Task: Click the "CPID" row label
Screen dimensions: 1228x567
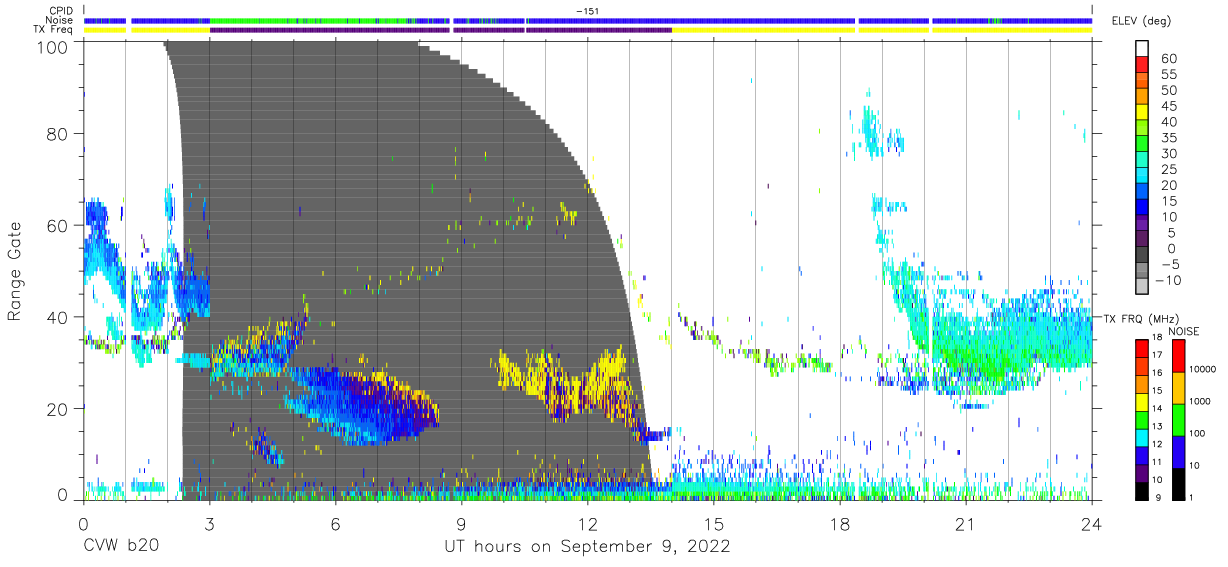Action: 62,10
